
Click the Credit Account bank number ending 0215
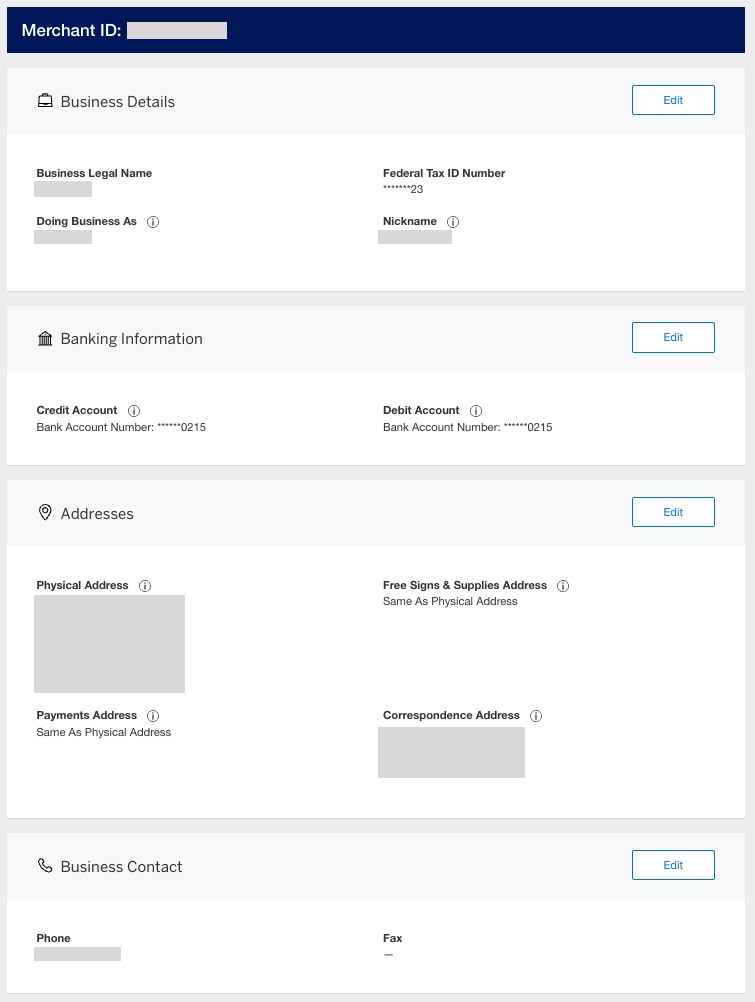coord(121,427)
